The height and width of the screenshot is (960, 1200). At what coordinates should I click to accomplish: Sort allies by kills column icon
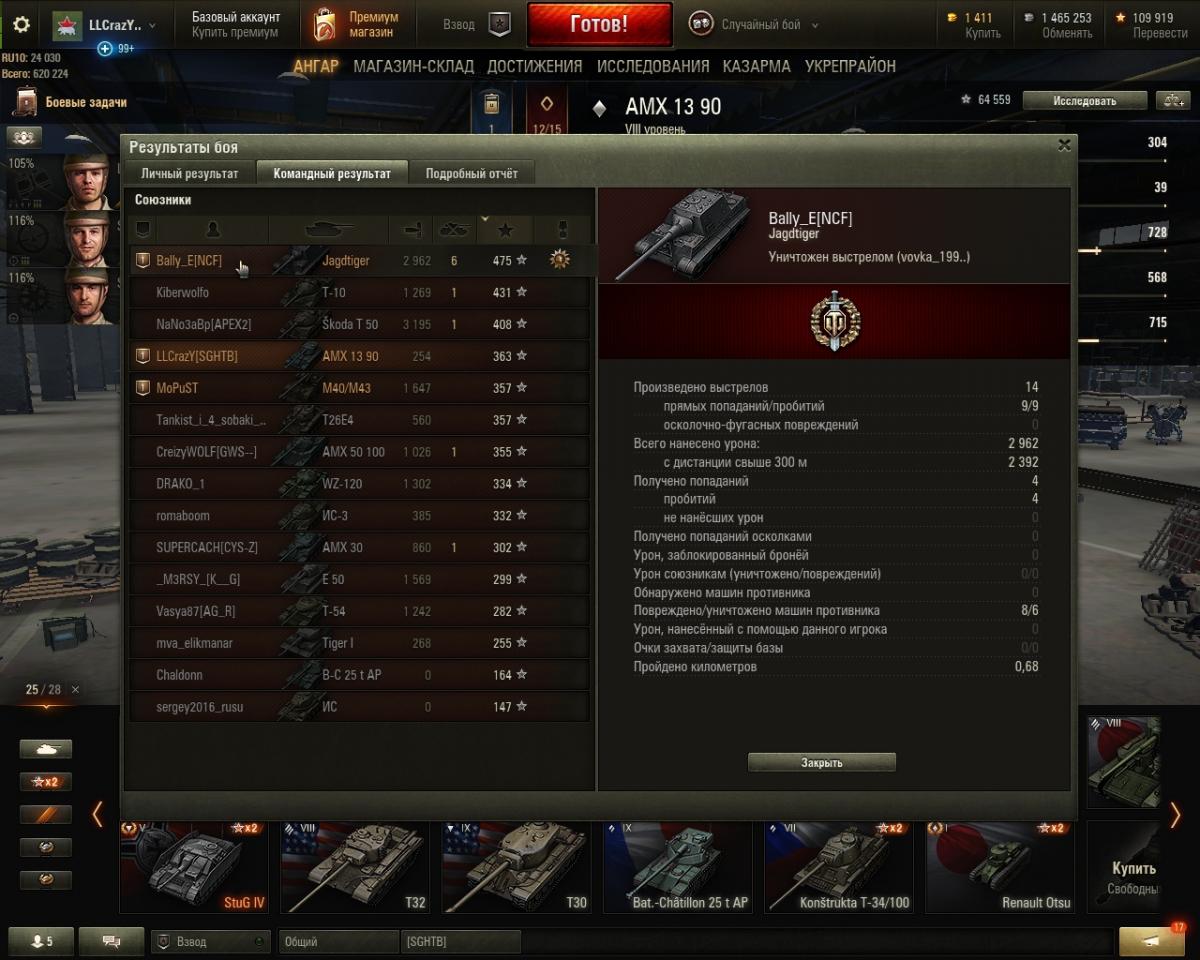coord(454,230)
